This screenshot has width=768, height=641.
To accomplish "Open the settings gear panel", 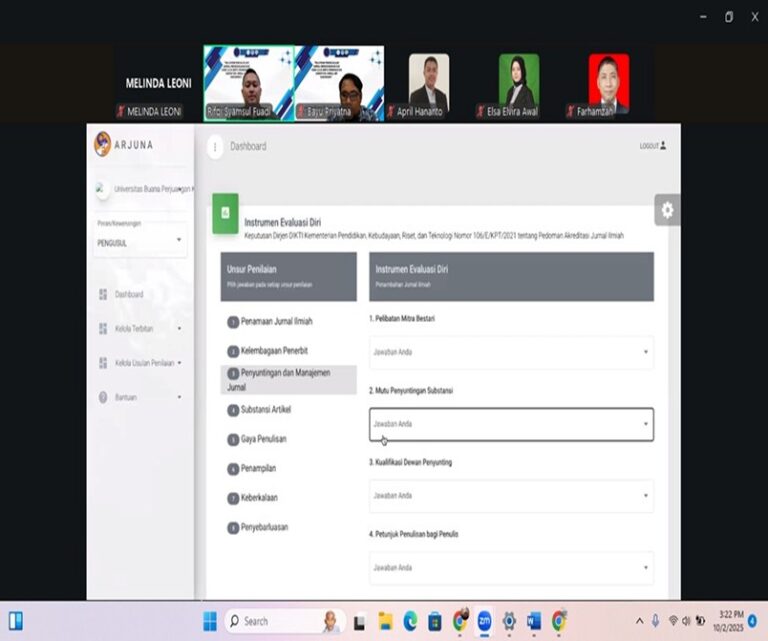I will click(x=667, y=210).
